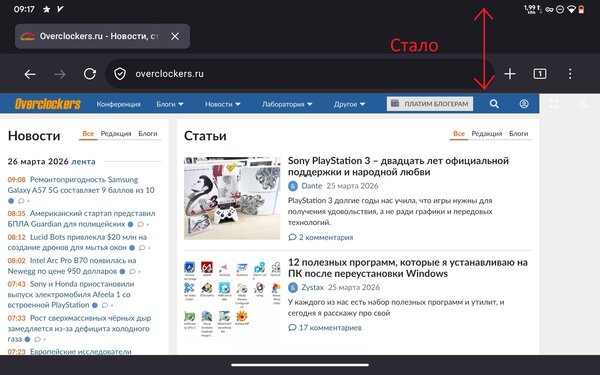This screenshot has height=375, width=600.
Task: Open author Dante's profile link
Action: tap(312, 186)
